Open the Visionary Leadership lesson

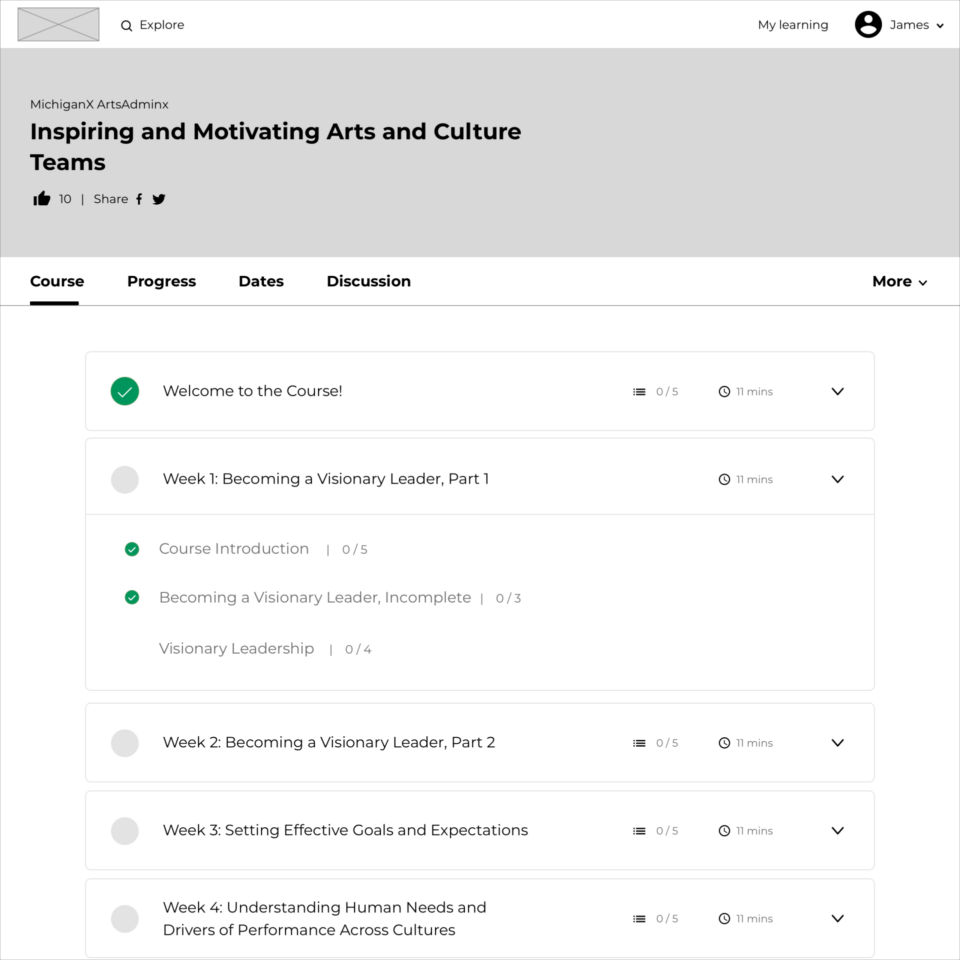click(x=236, y=648)
